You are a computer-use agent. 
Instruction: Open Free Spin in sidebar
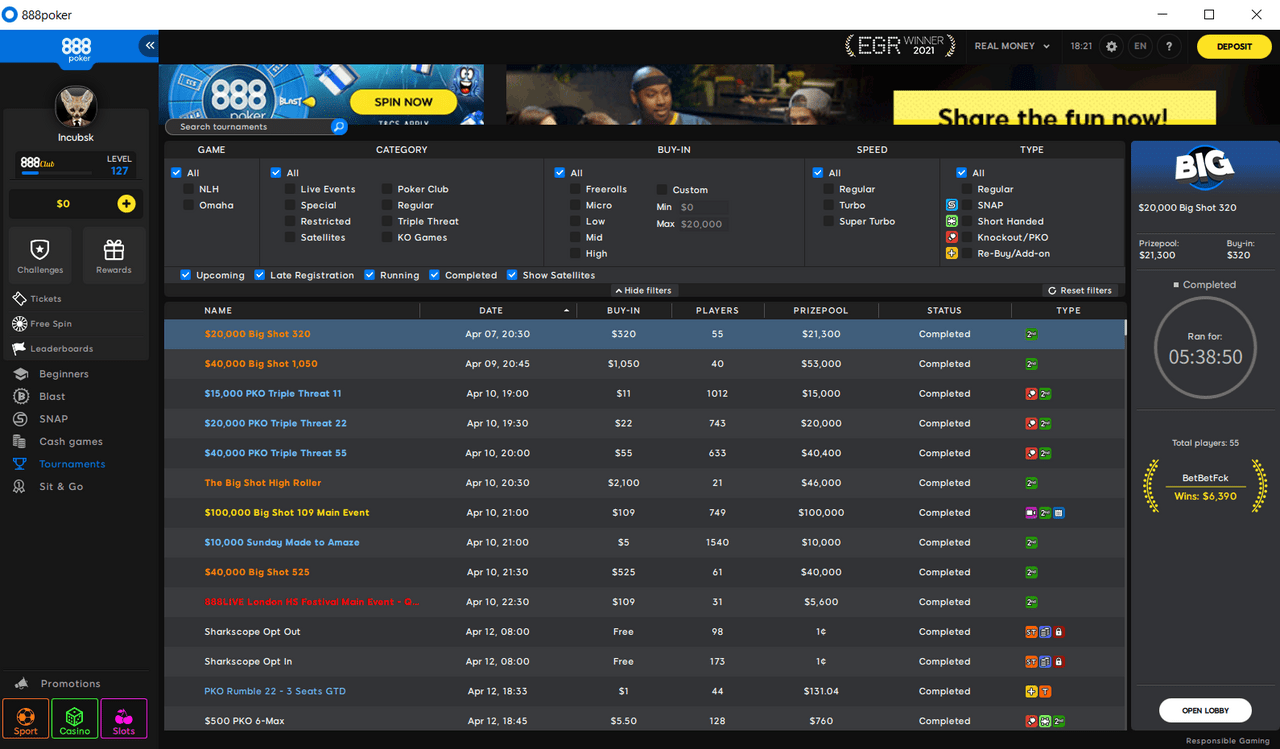pyautogui.click(x=41, y=324)
